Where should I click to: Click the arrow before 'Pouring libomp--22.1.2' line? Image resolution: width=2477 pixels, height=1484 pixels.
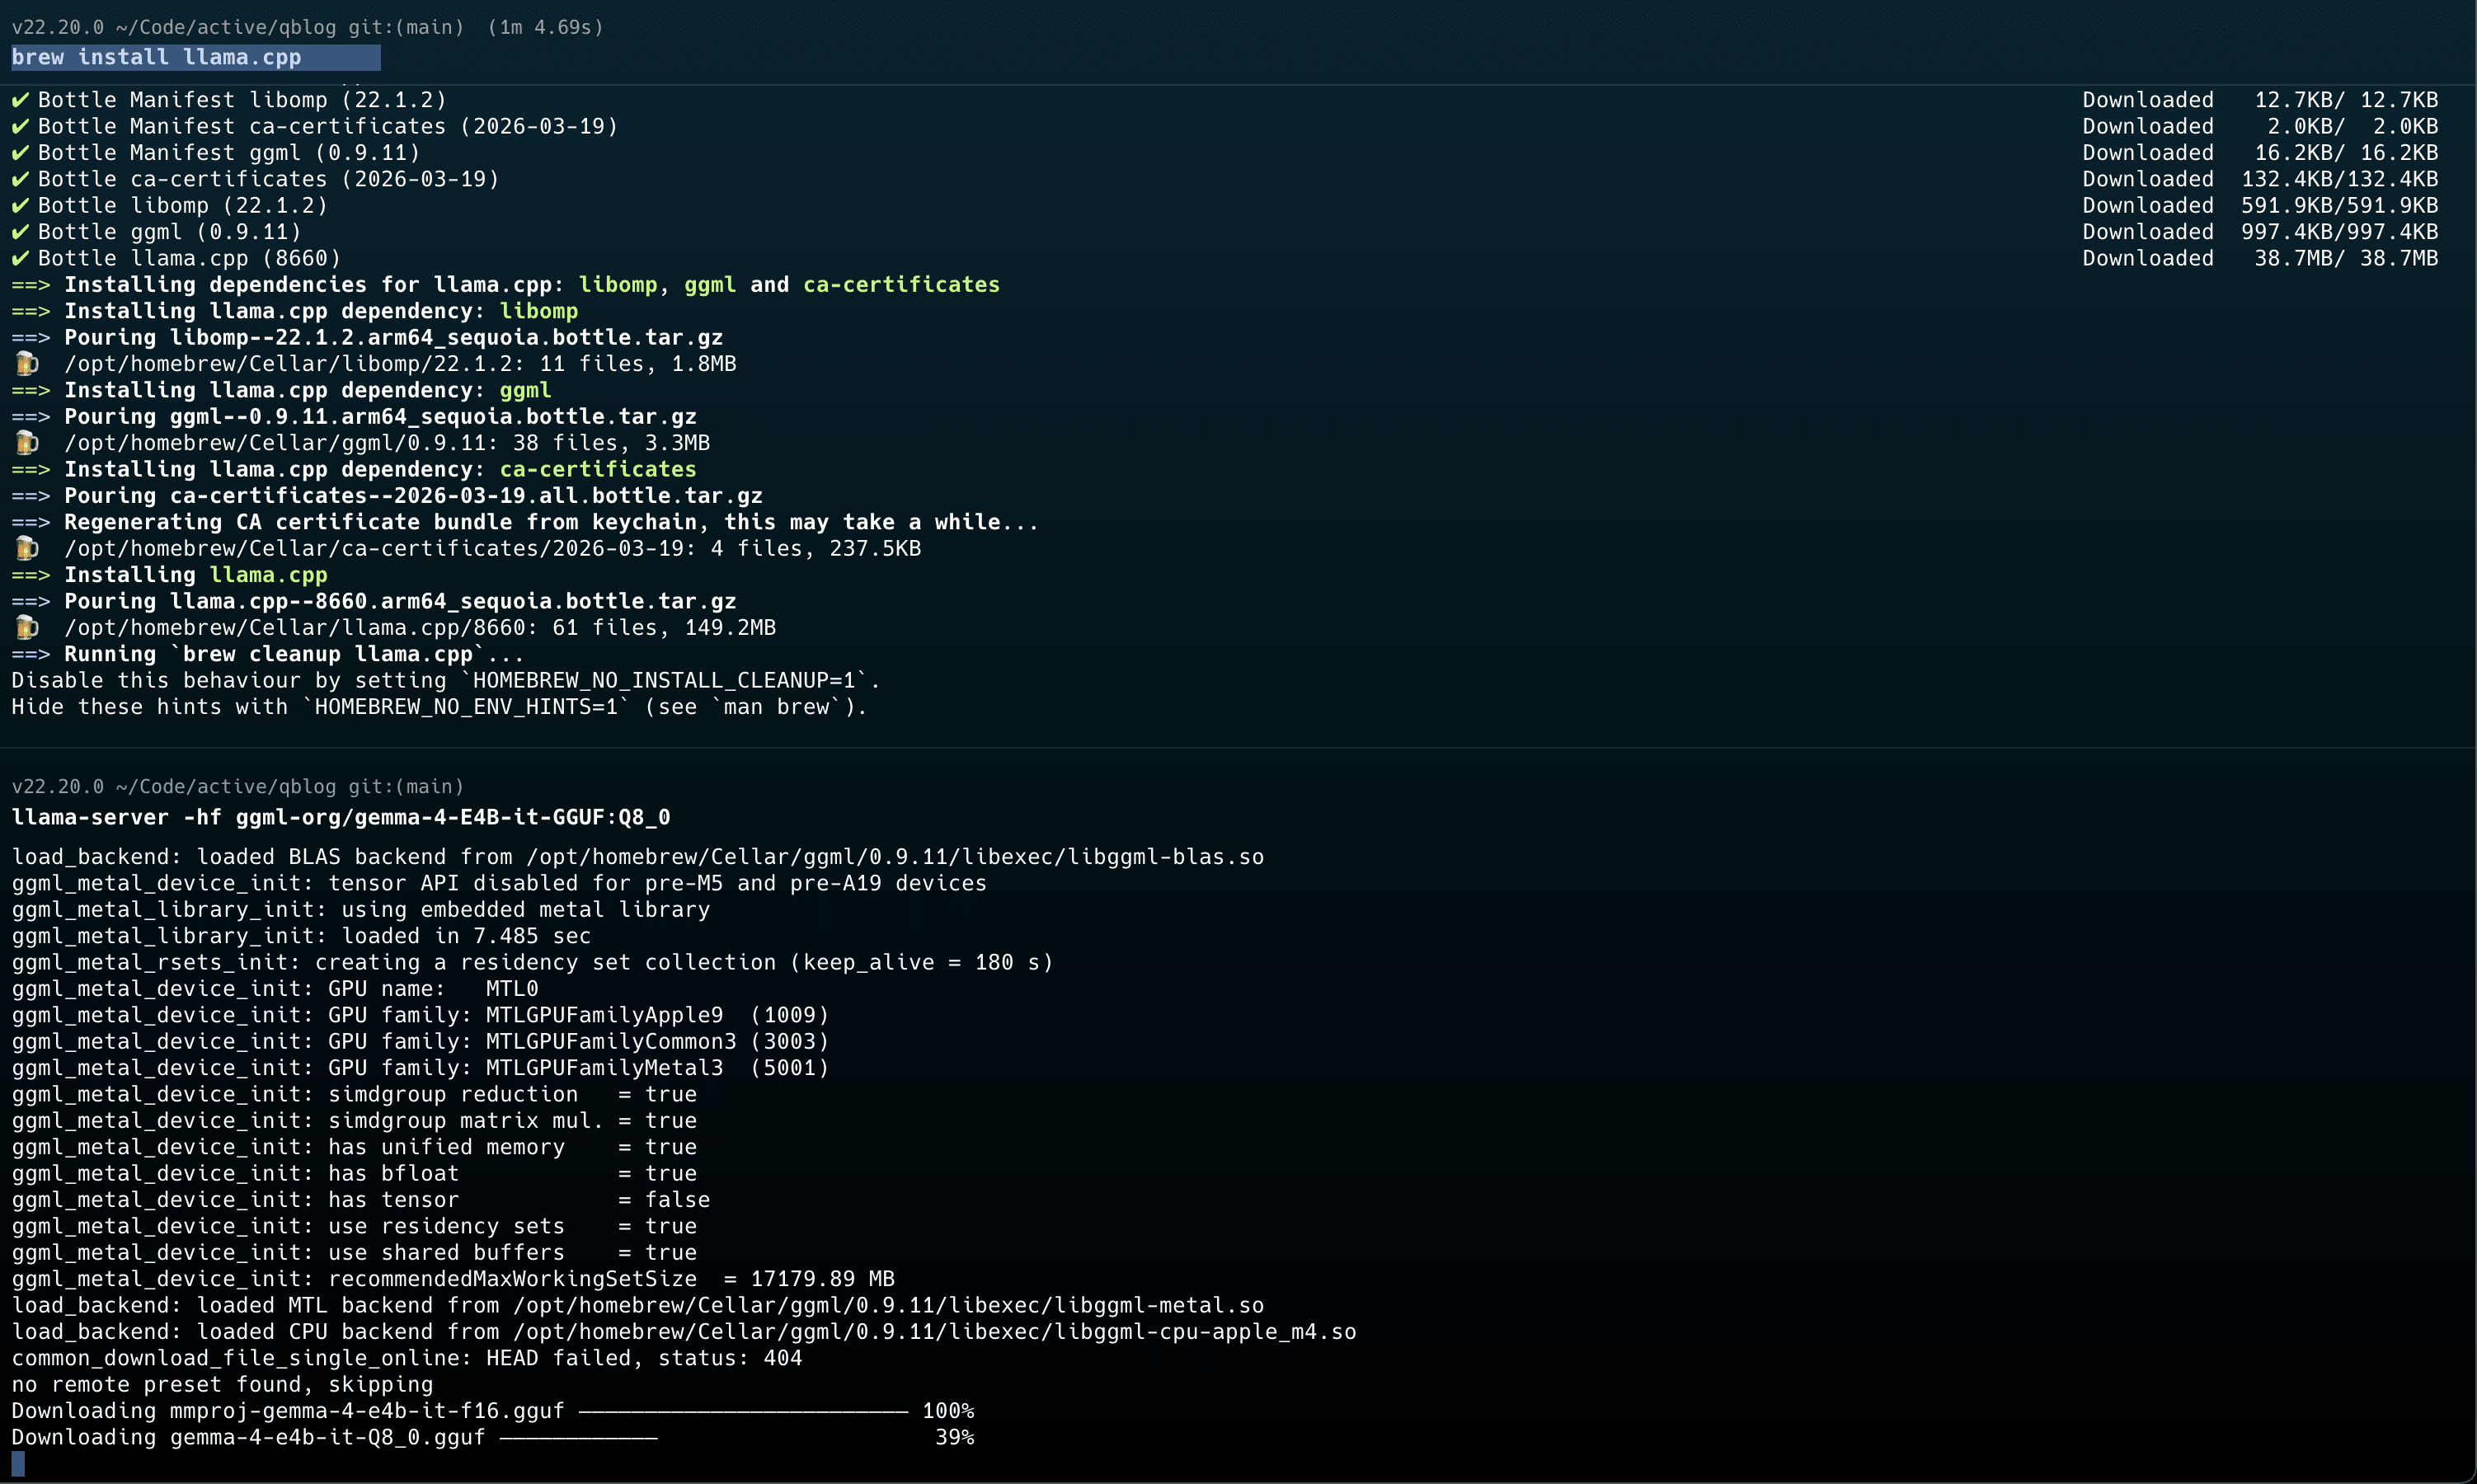[x=31, y=338]
